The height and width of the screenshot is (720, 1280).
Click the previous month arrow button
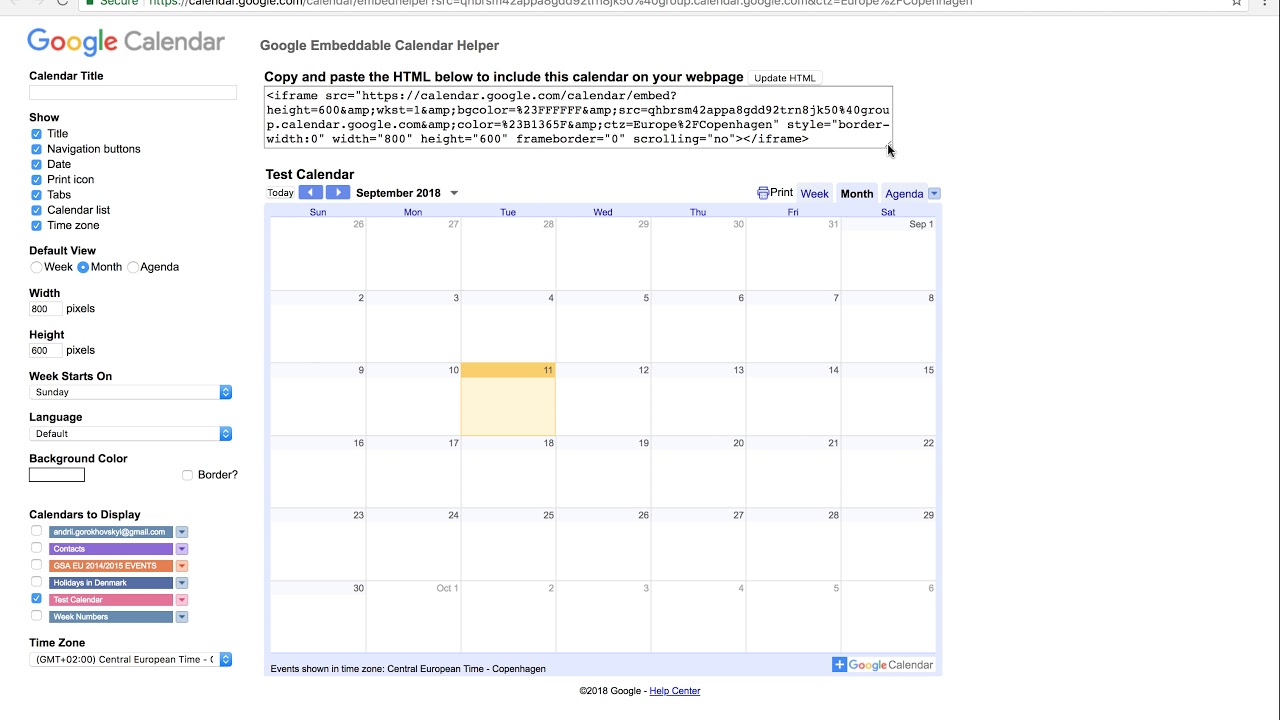point(311,193)
